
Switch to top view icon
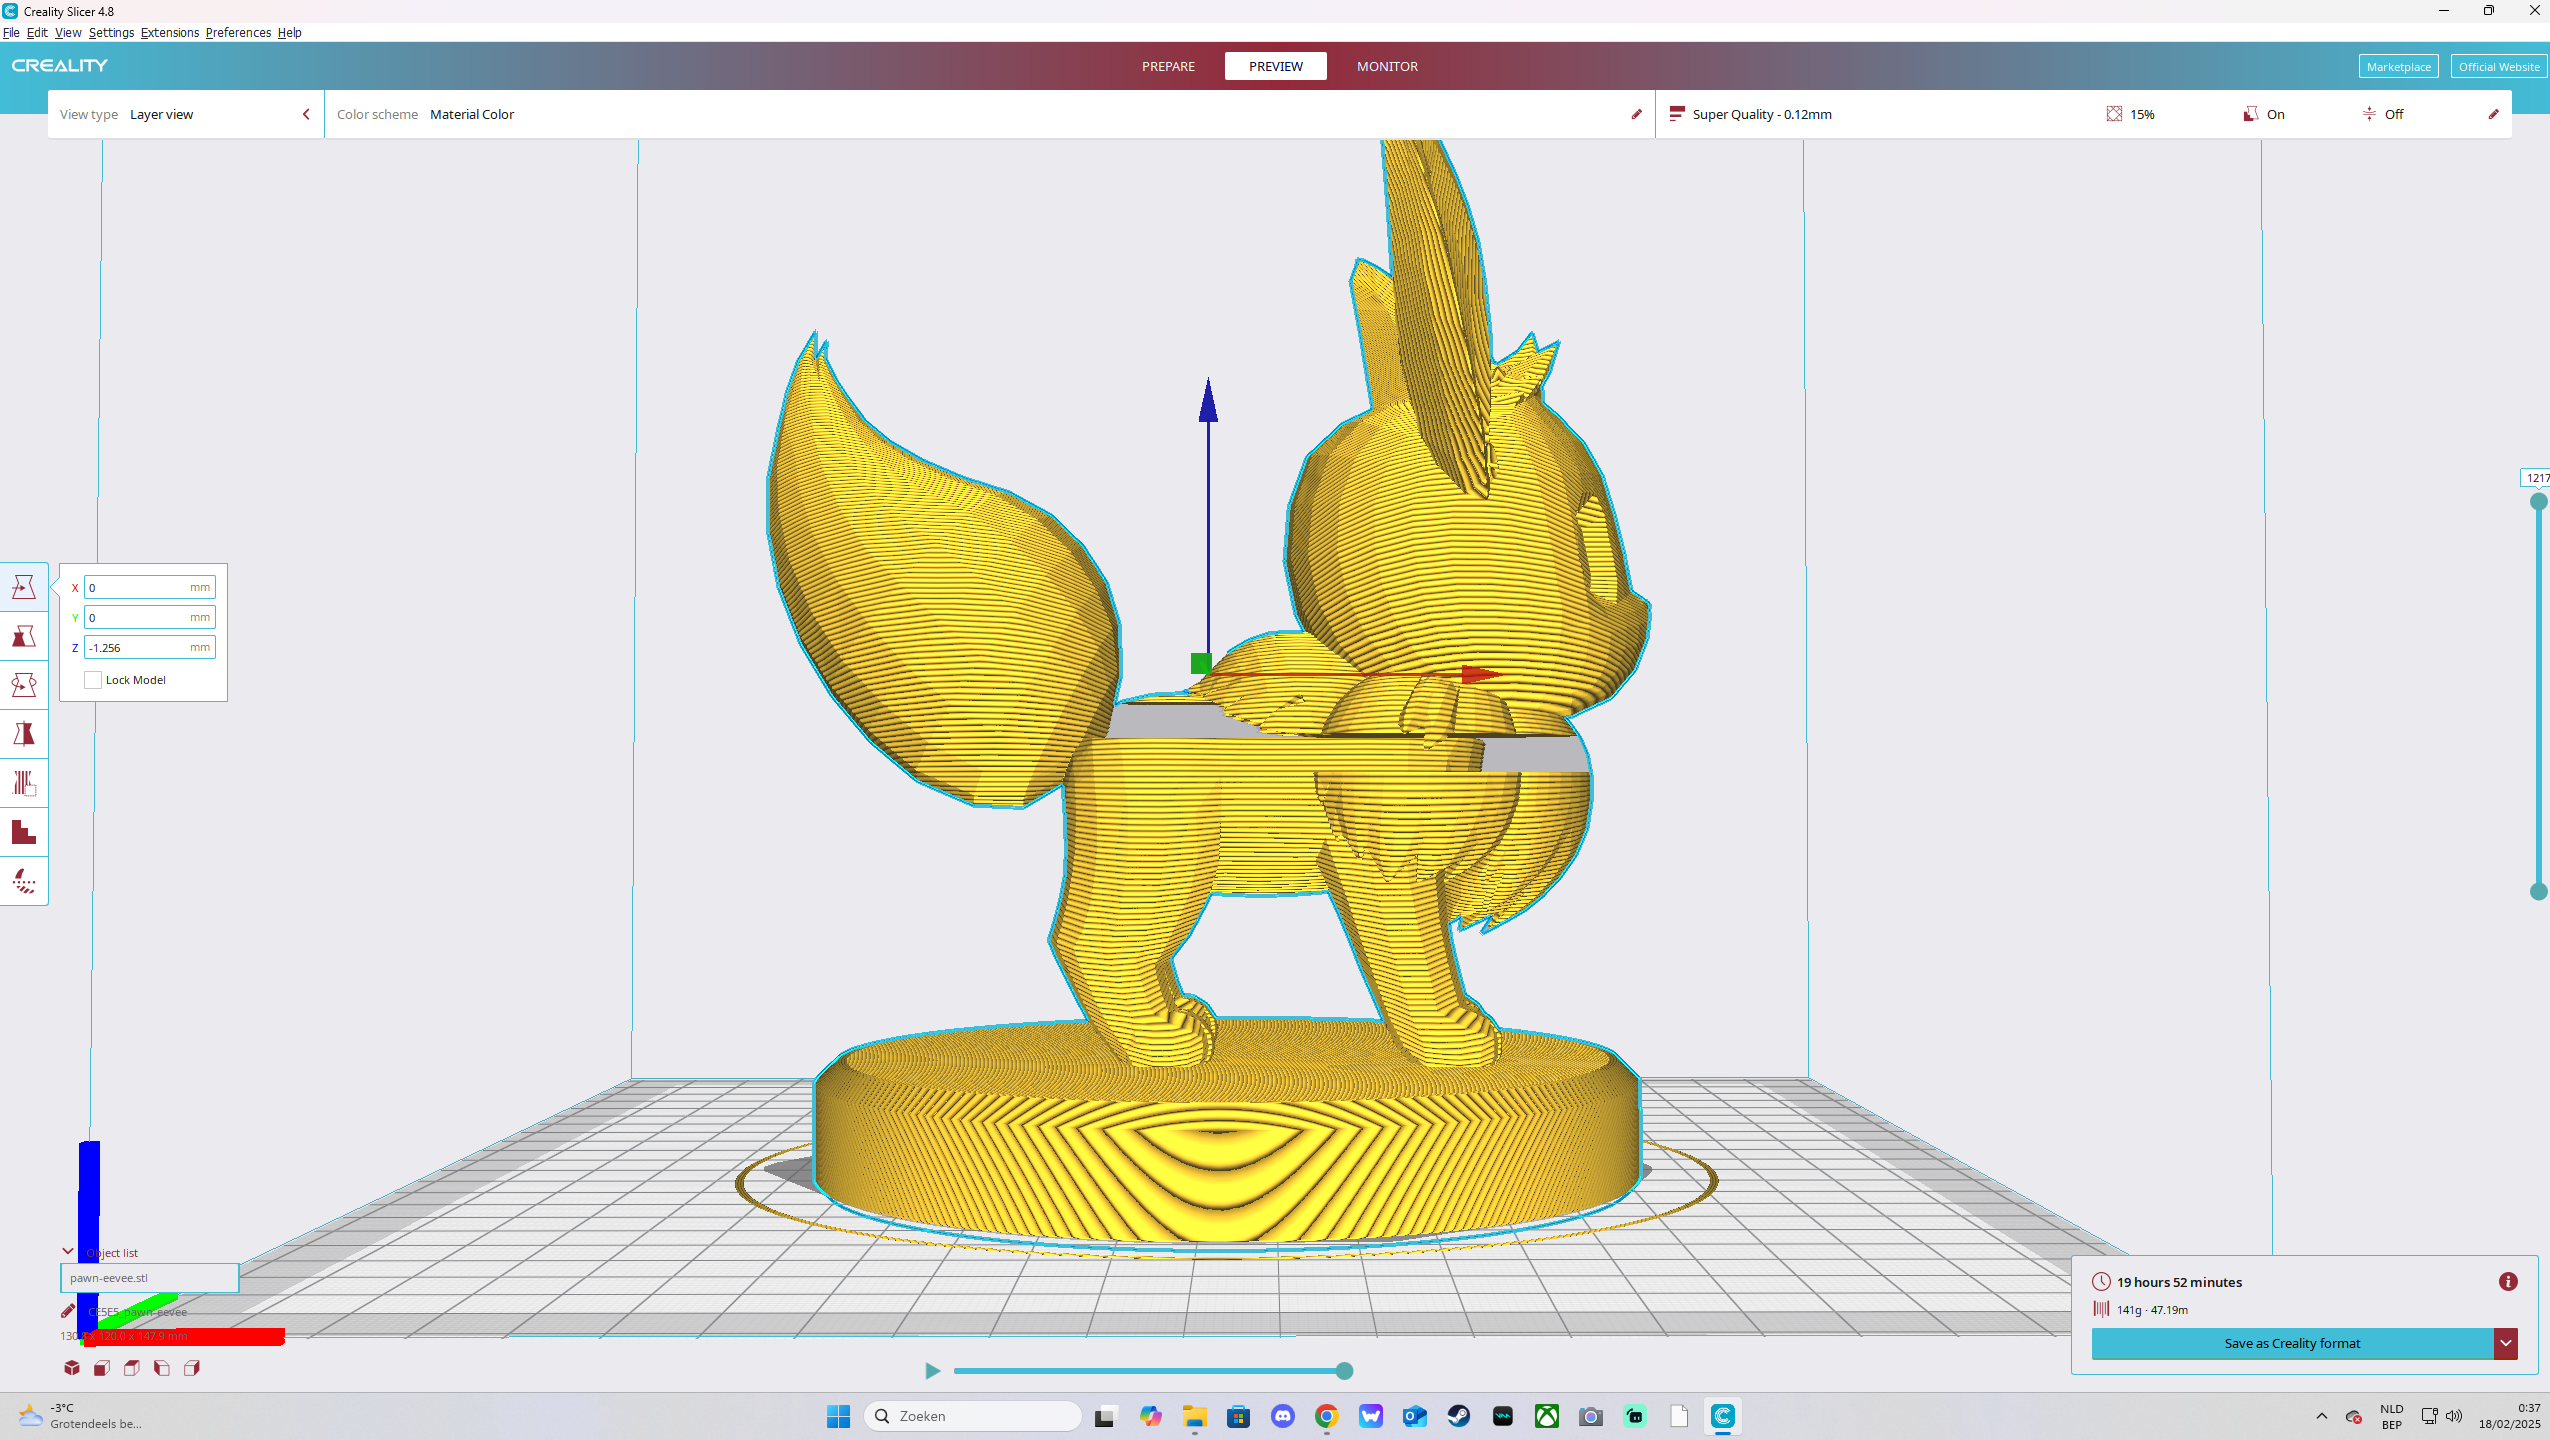coord(132,1368)
